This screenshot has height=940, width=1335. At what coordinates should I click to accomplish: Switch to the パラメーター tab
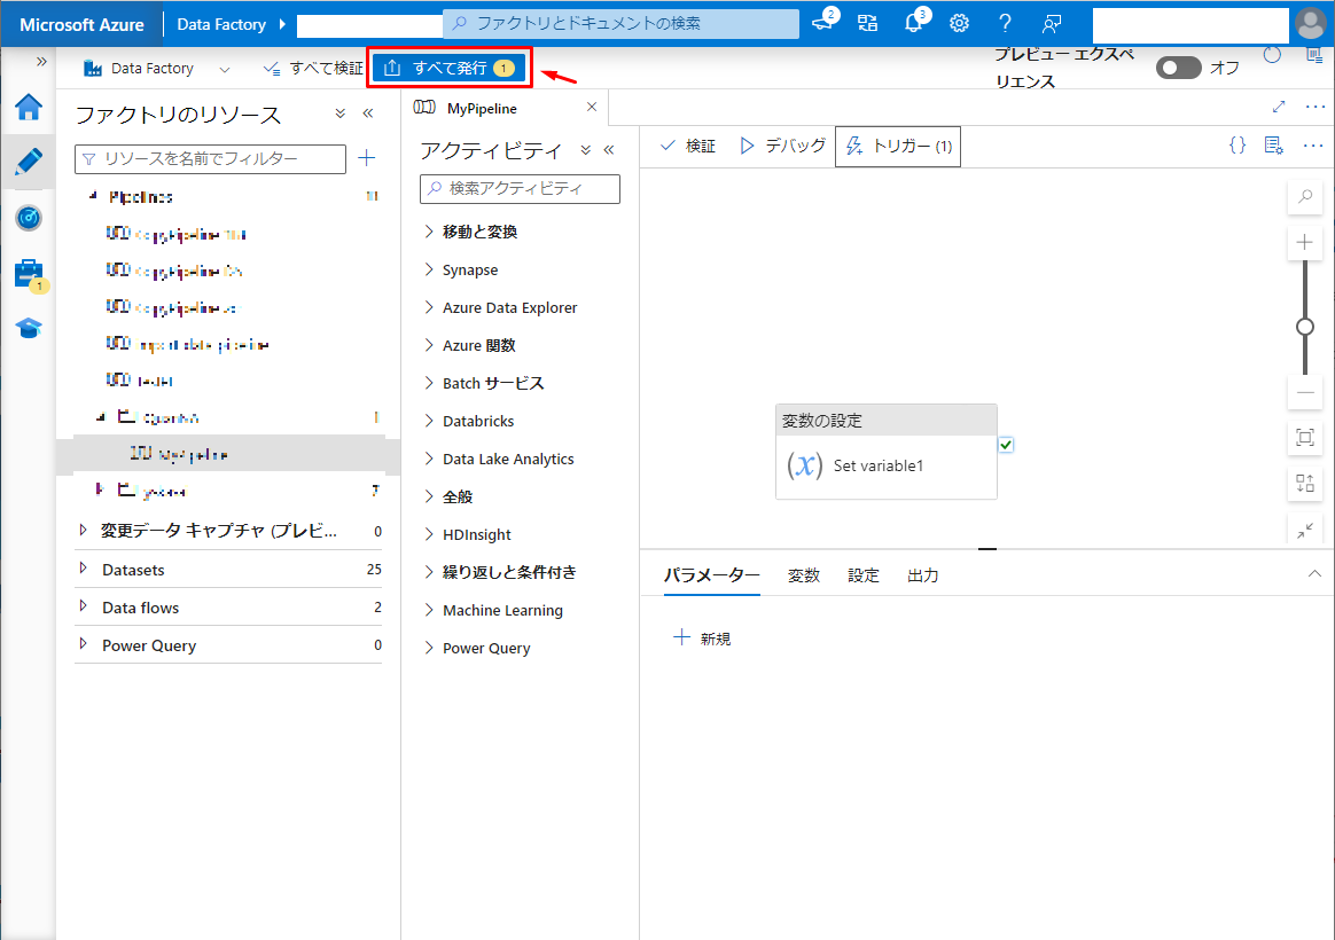click(x=712, y=576)
